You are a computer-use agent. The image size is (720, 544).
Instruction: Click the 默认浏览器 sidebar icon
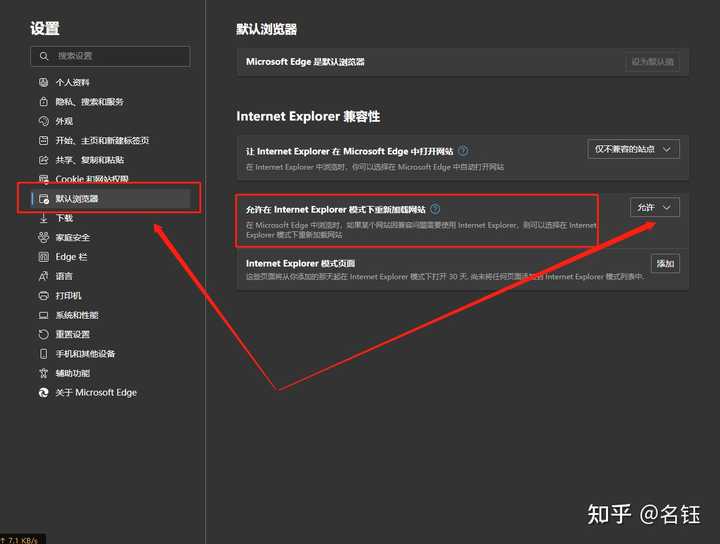44,198
